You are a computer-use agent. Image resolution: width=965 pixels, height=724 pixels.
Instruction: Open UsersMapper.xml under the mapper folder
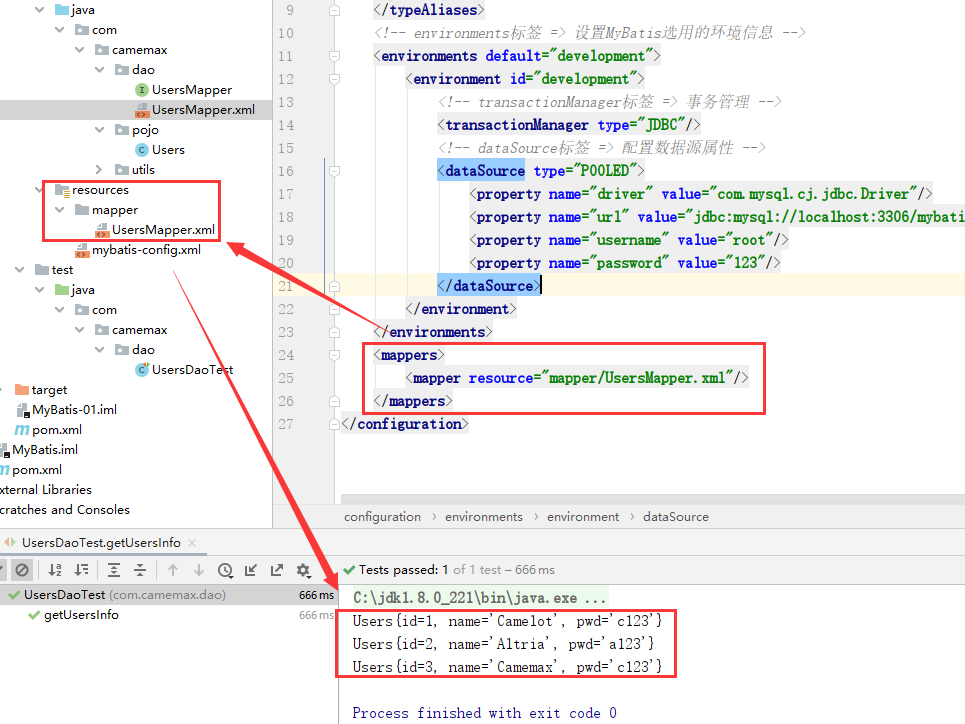point(163,230)
